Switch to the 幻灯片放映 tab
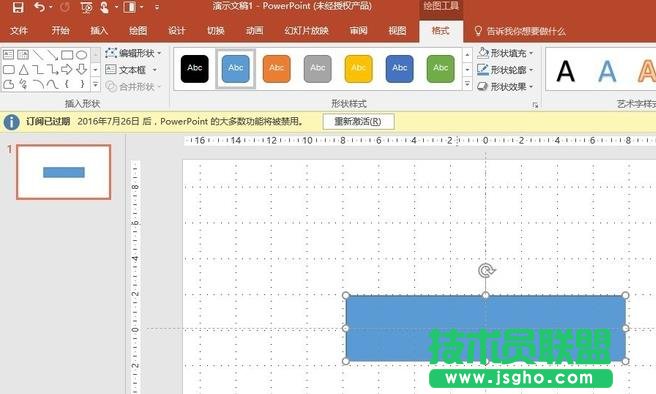This screenshot has width=656, height=394. pos(306,31)
